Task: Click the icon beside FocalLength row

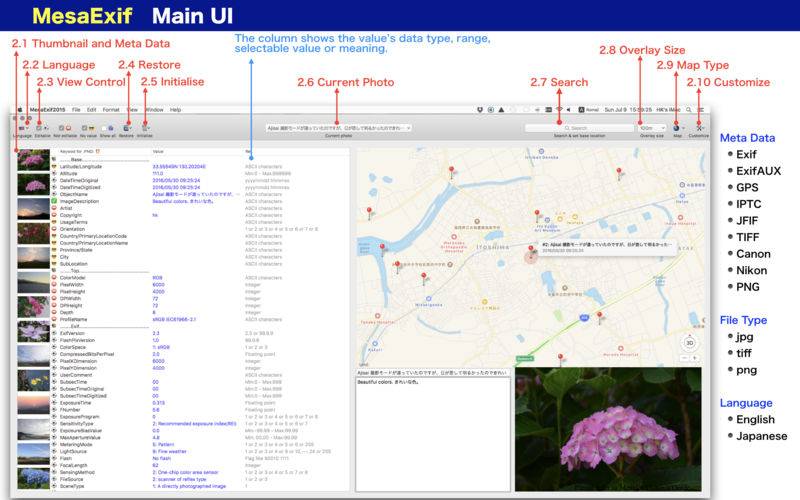Action: 54,465
